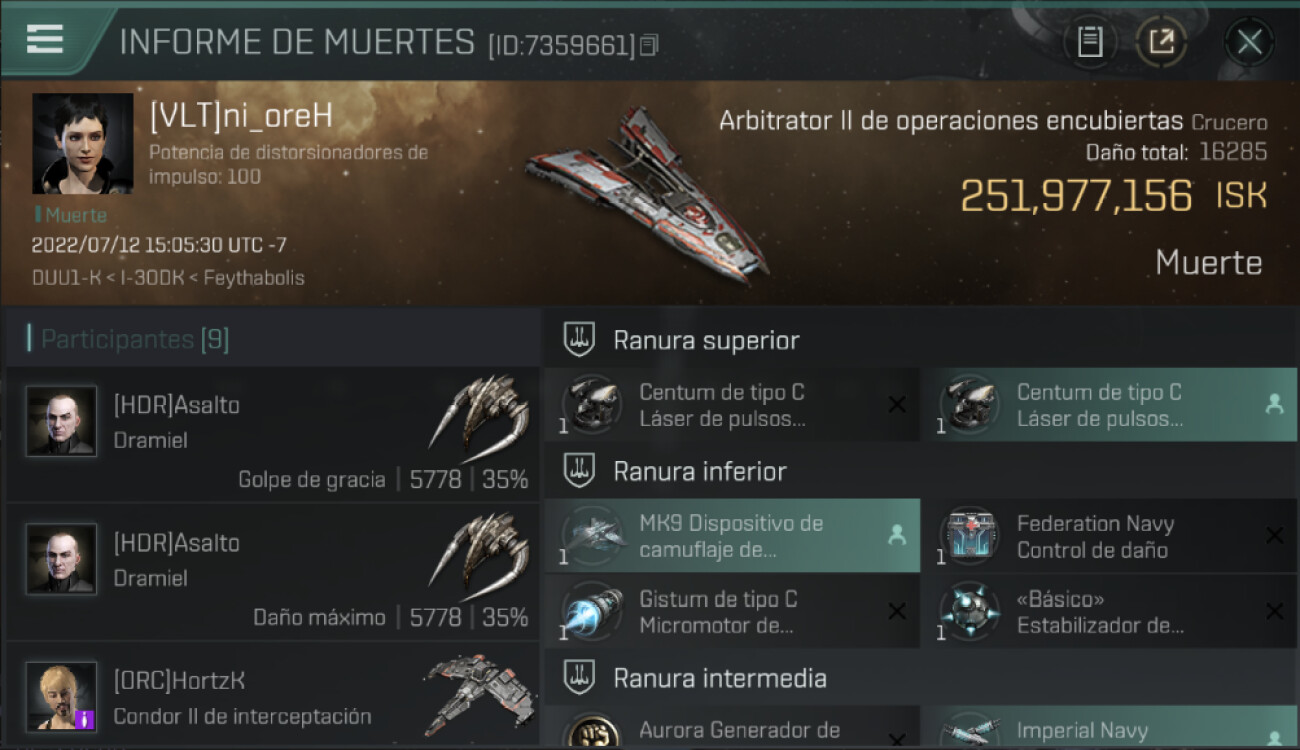Open the clipboard notes icon in the header
The image size is (1300, 750).
tap(1090, 42)
